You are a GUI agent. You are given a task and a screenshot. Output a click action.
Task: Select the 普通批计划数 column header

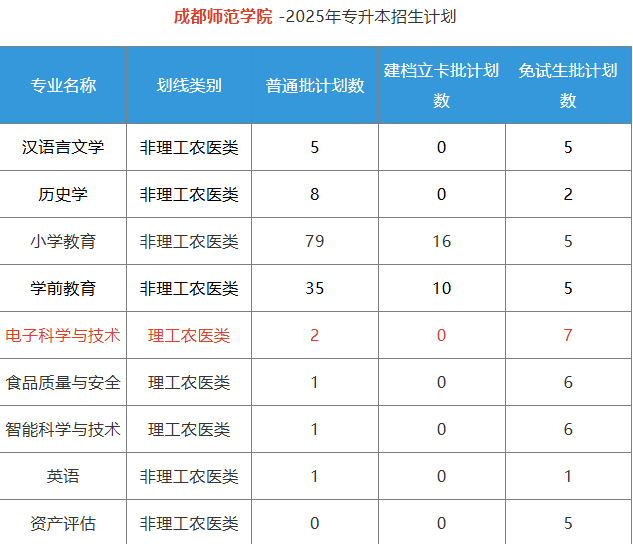click(x=315, y=86)
